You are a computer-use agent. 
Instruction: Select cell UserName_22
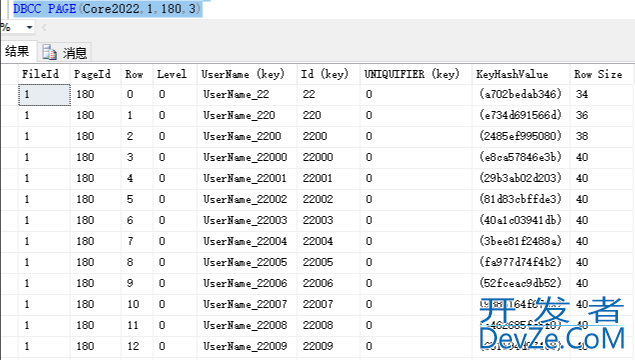tap(247, 95)
